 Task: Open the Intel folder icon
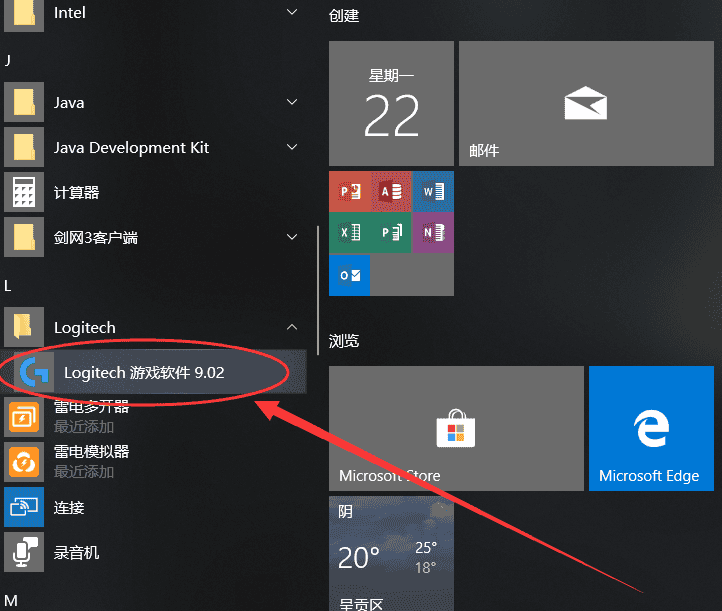(x=24, y=14)
